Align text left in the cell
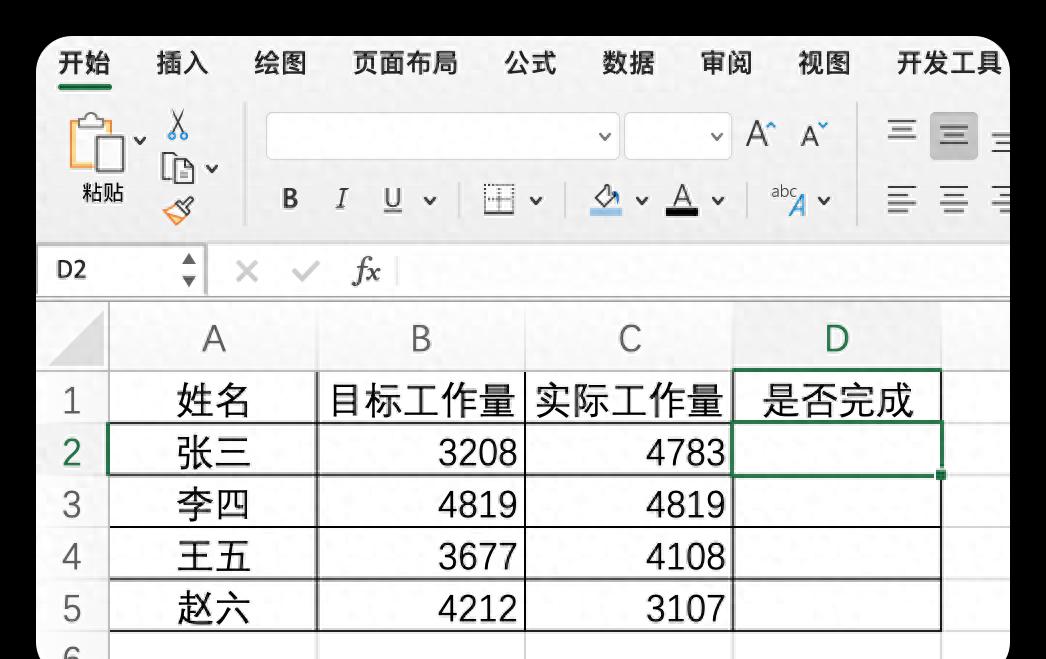The height and width of the screenshot is (659, 1046). tap(902, 199)
